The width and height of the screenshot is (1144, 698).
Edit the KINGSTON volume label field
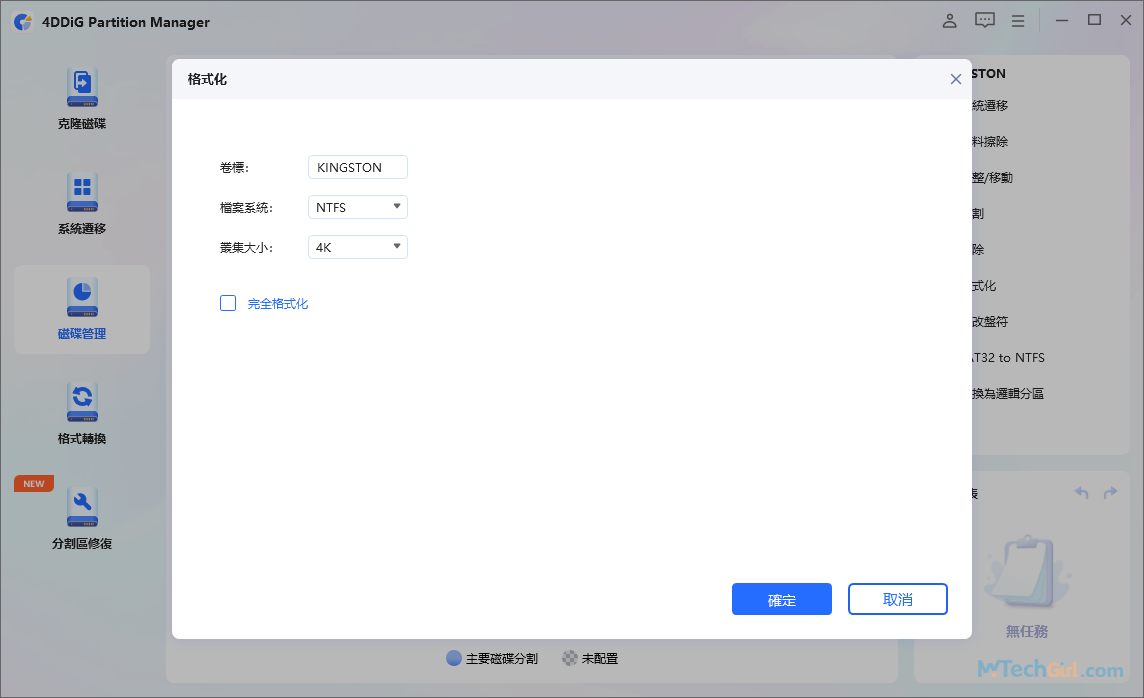click(357, 167)
